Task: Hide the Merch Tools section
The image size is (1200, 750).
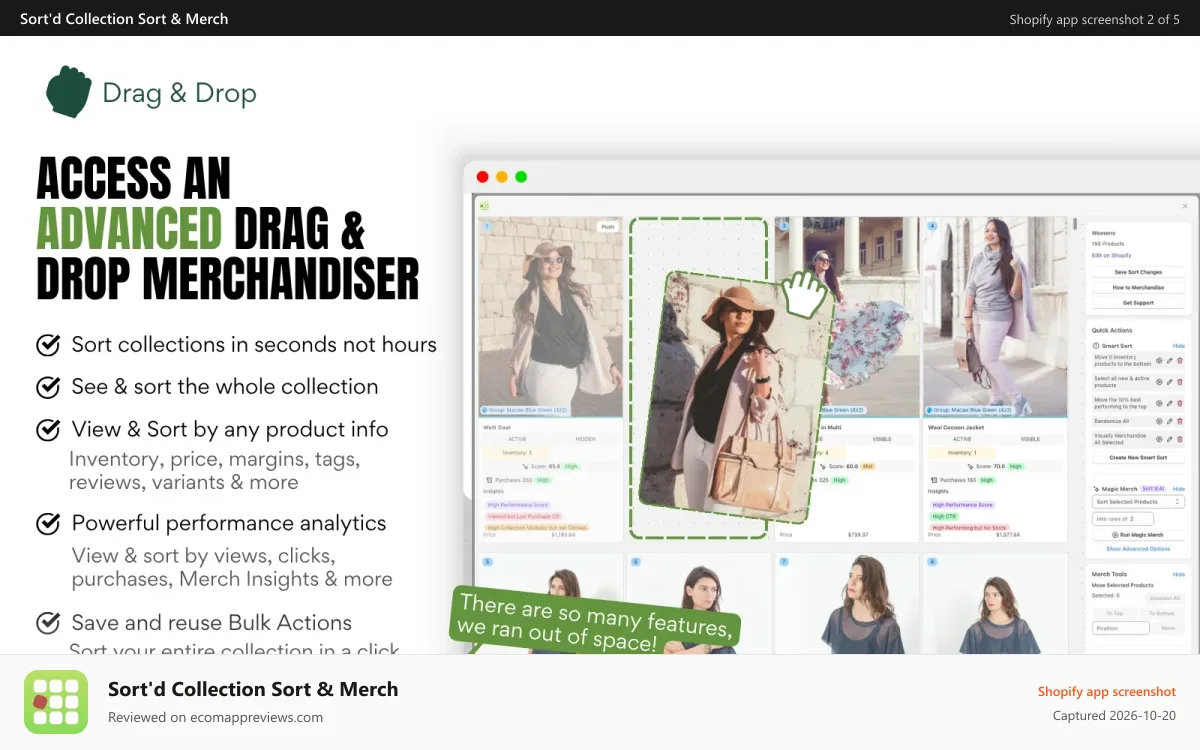Action: pyautogui.click(x=1178, y=574)
